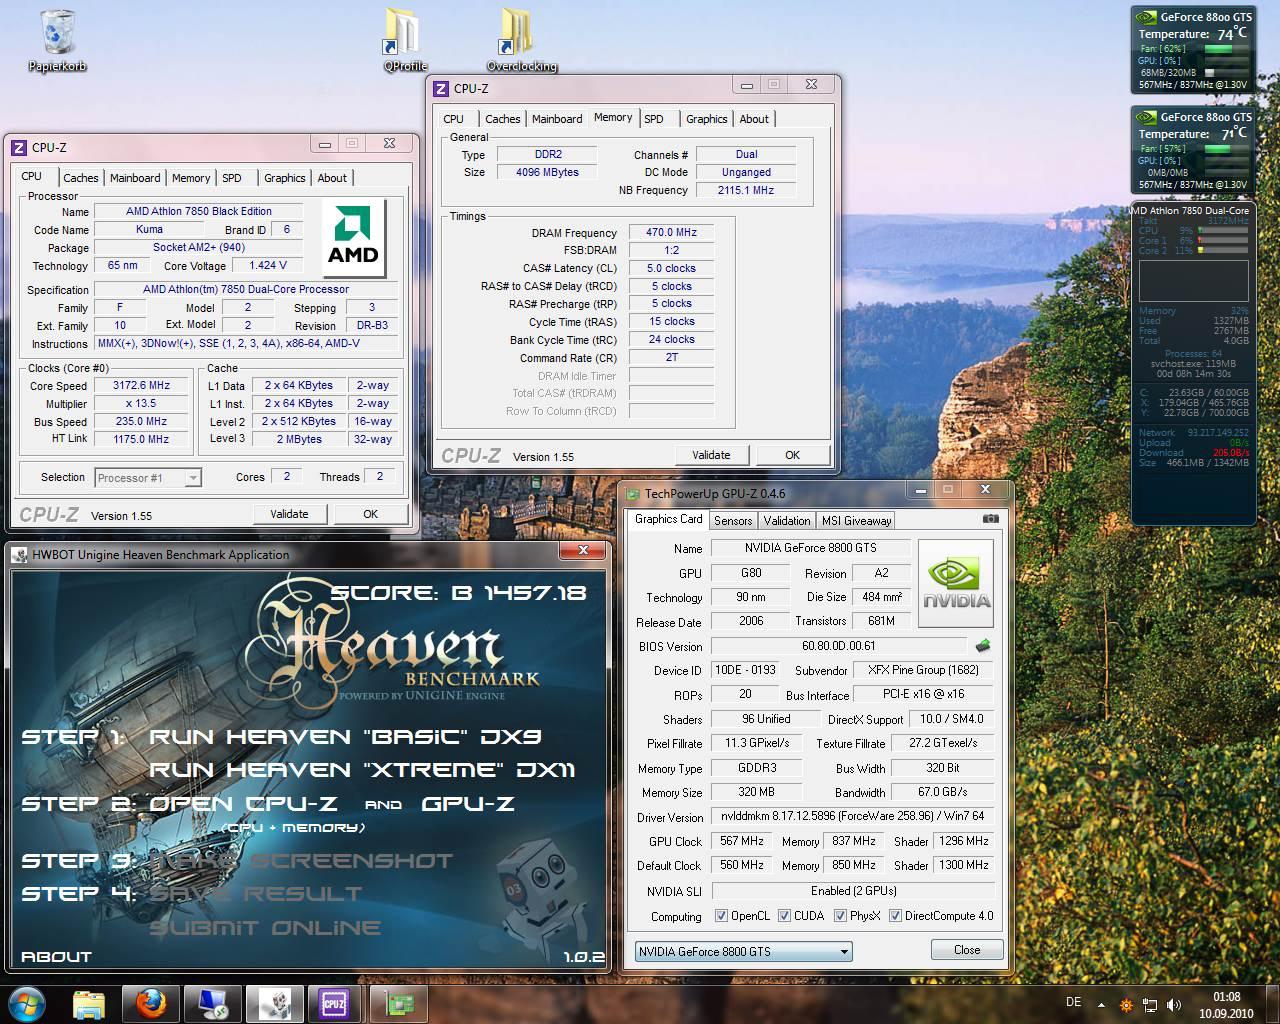This screenshot has width=1280, height=1024.
Task: Click OK in CPU-Z processor window
Action: (x=370, y=514)
